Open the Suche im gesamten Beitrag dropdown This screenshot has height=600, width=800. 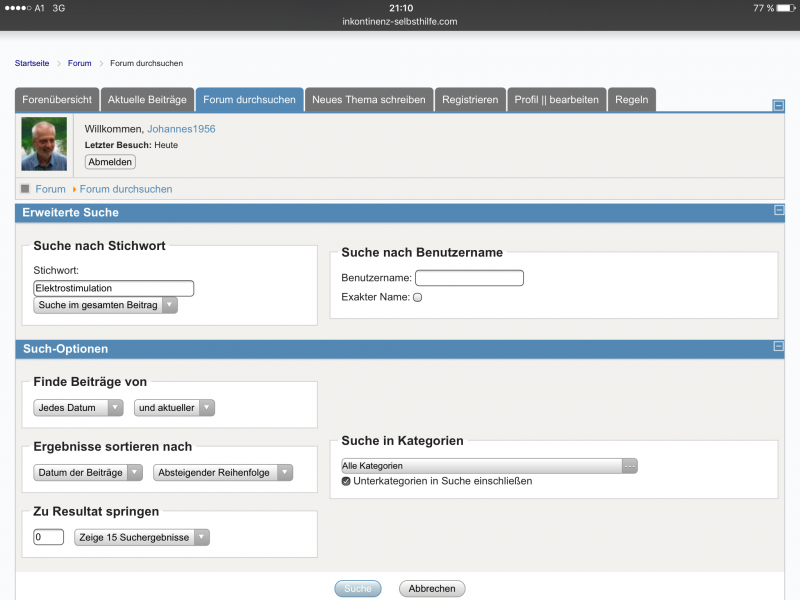pos(105,305)
